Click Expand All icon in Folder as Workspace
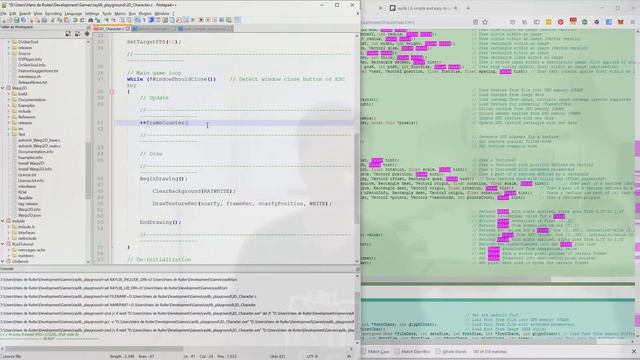 pos(68,34)
